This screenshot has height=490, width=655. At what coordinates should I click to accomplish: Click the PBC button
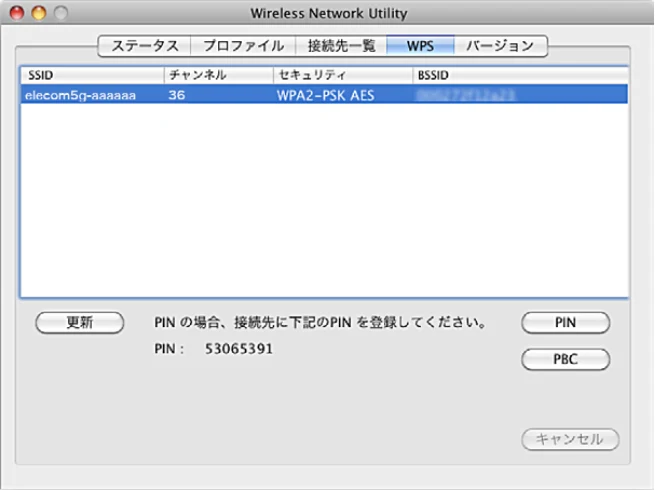coord(566,359)
